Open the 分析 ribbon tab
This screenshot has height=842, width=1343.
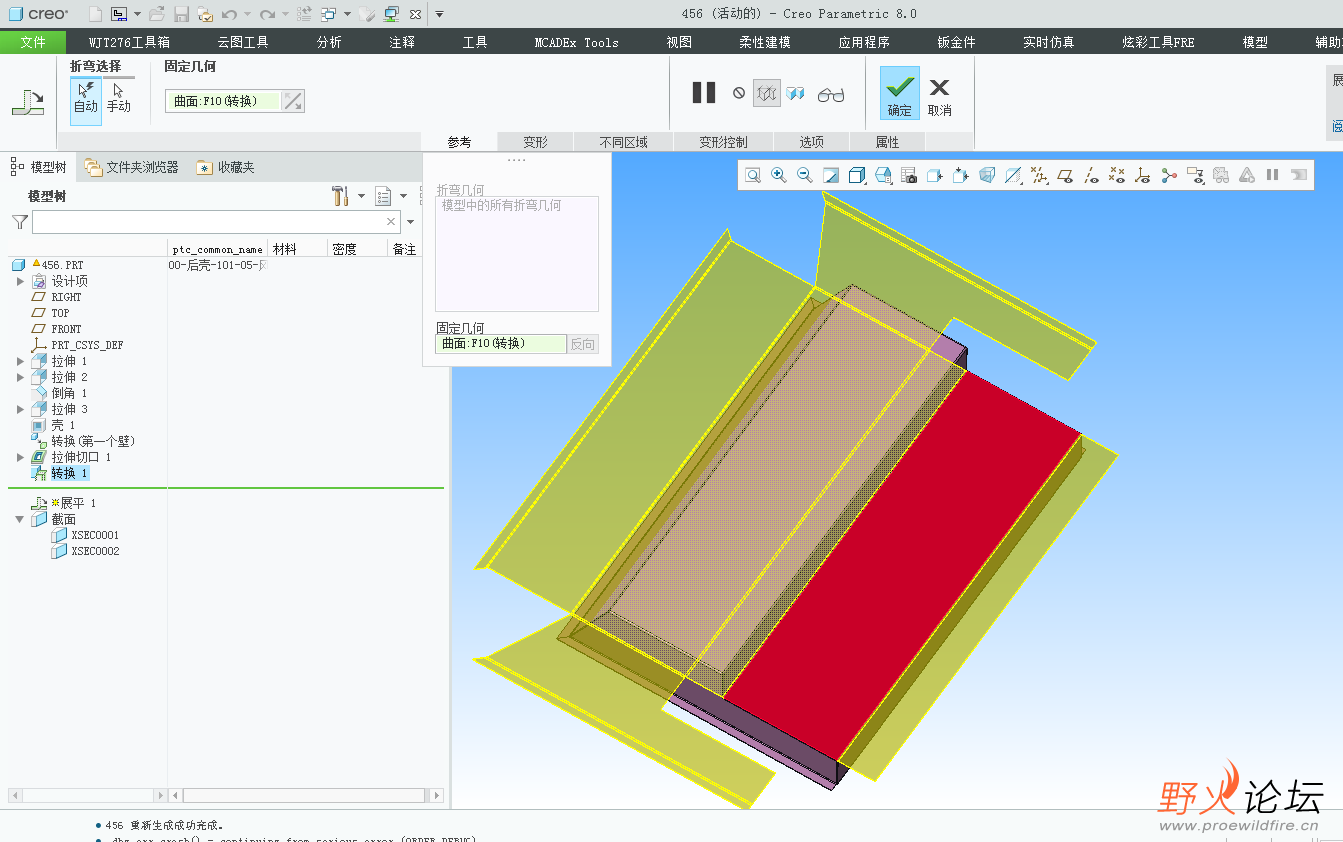329,42
